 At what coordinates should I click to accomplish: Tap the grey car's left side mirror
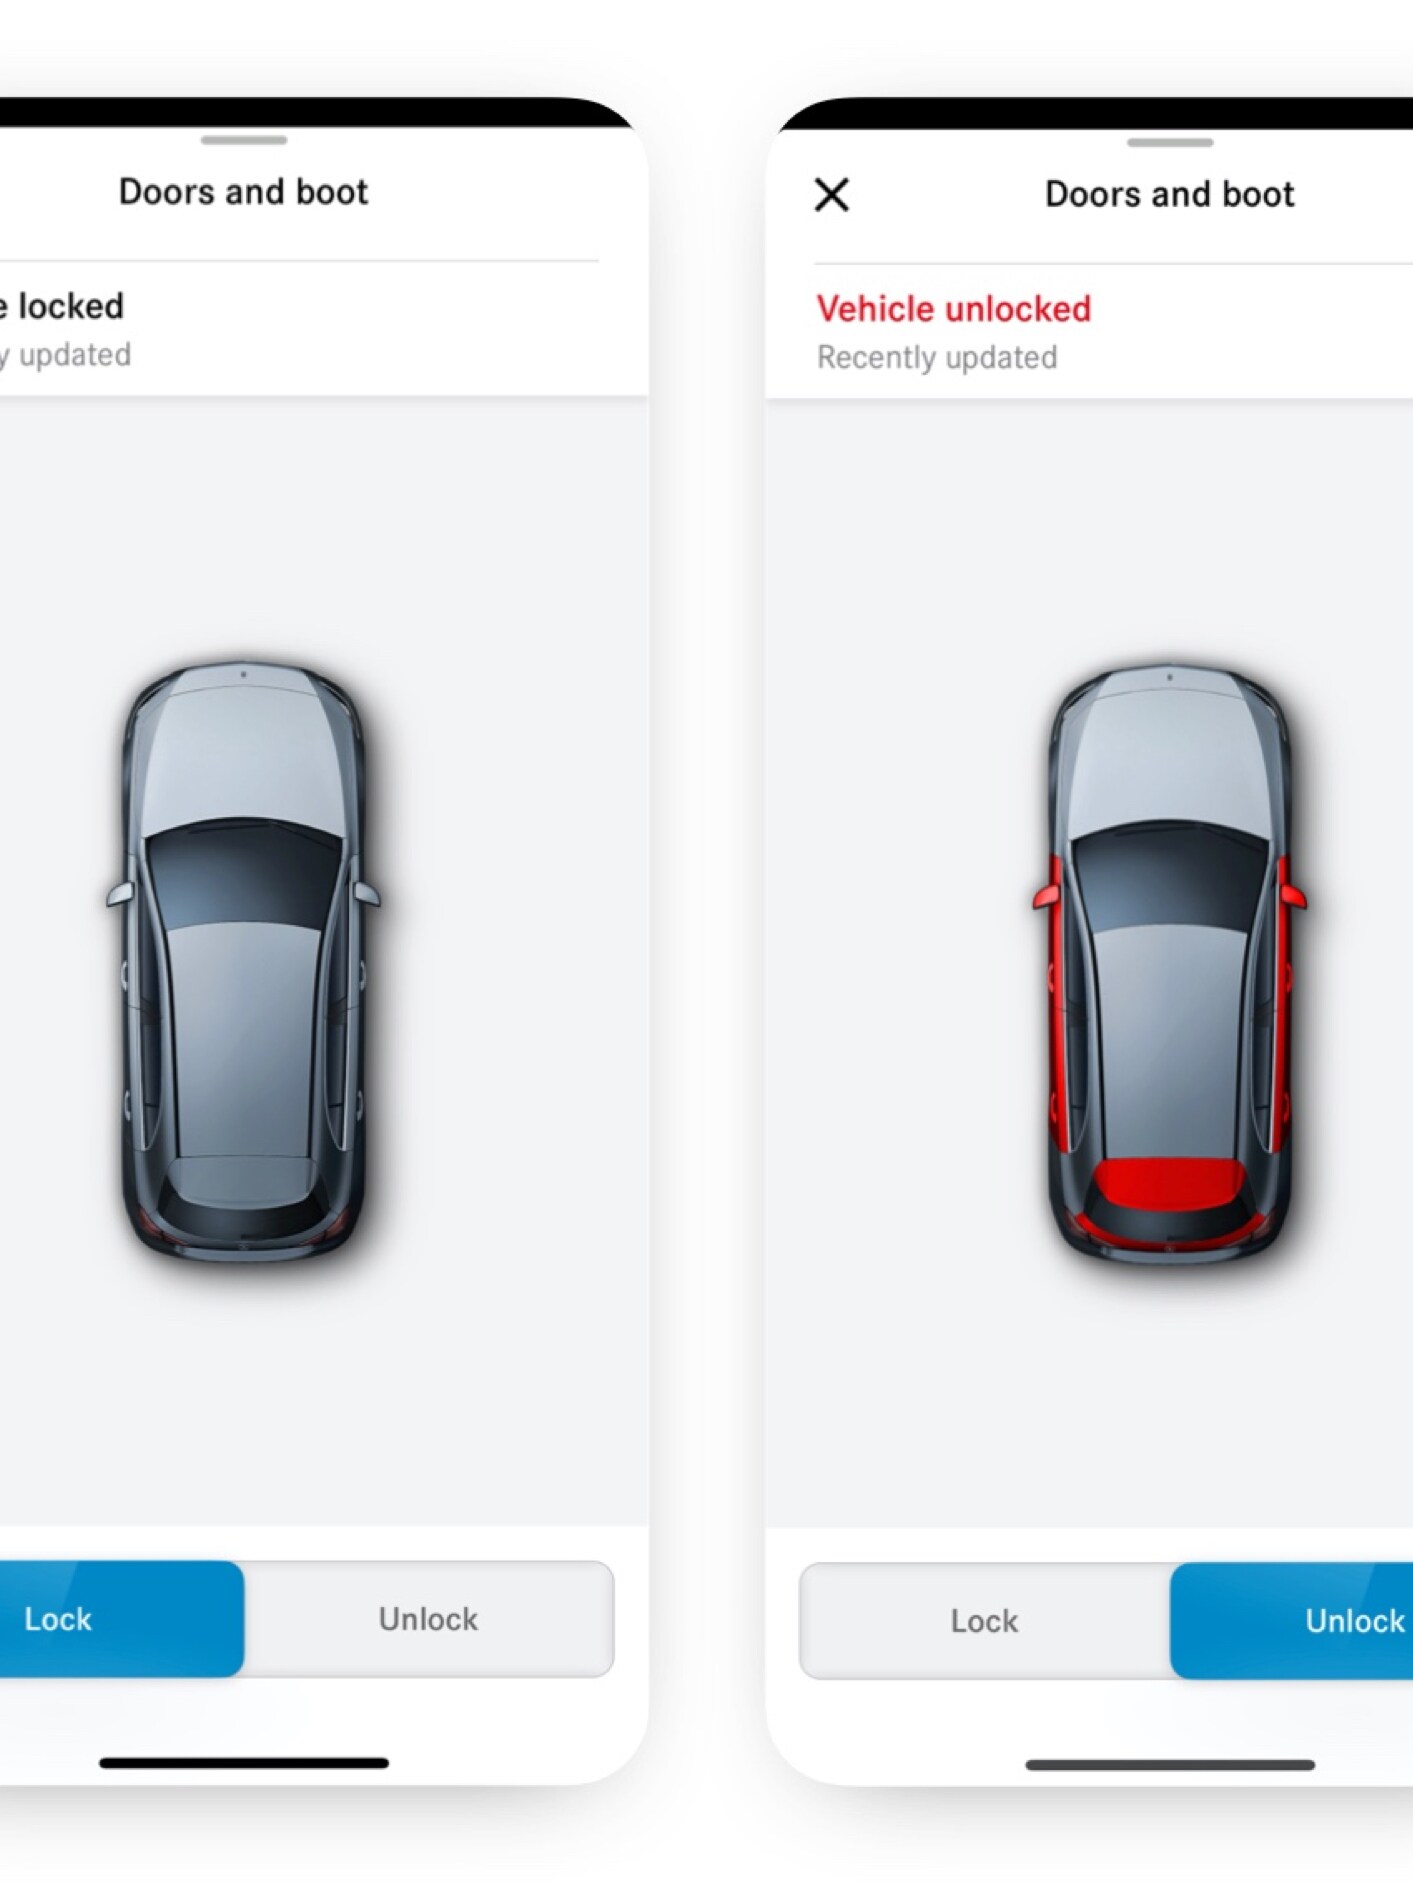pos(120,893)
